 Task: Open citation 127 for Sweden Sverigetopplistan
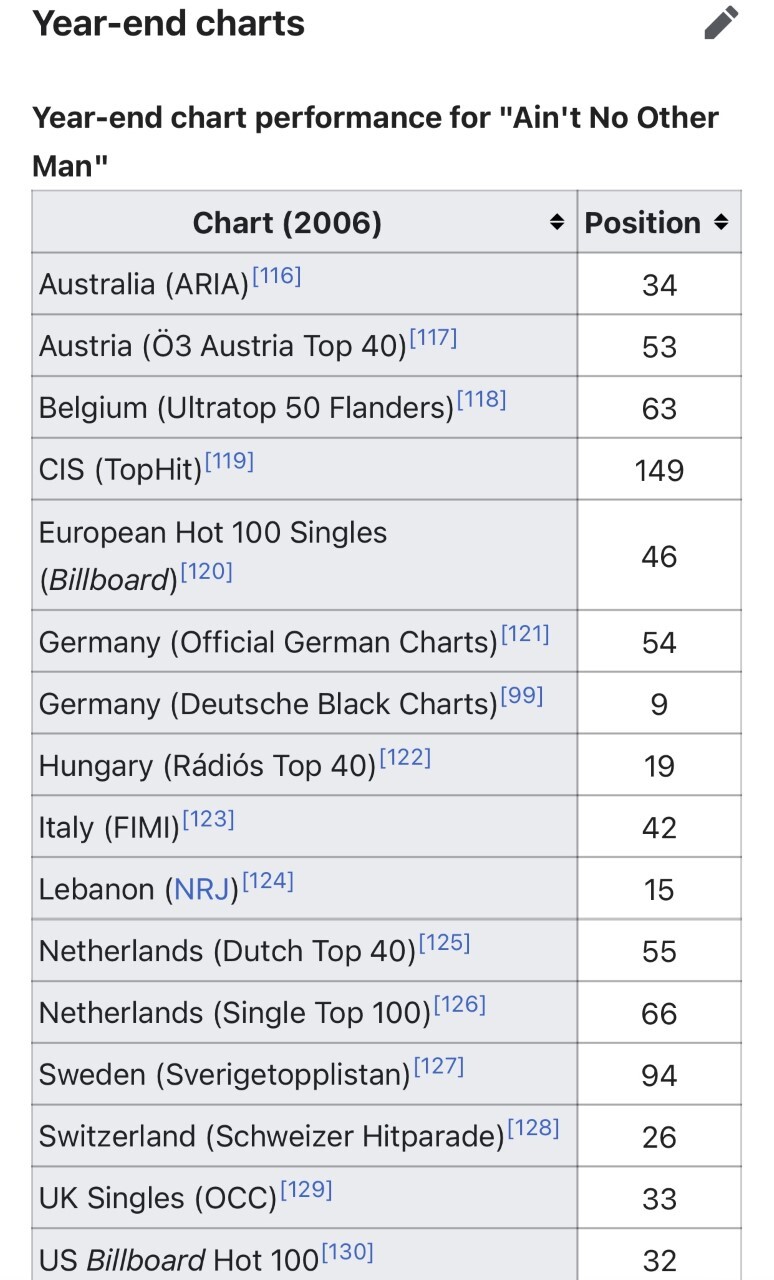pos(440,1067)
